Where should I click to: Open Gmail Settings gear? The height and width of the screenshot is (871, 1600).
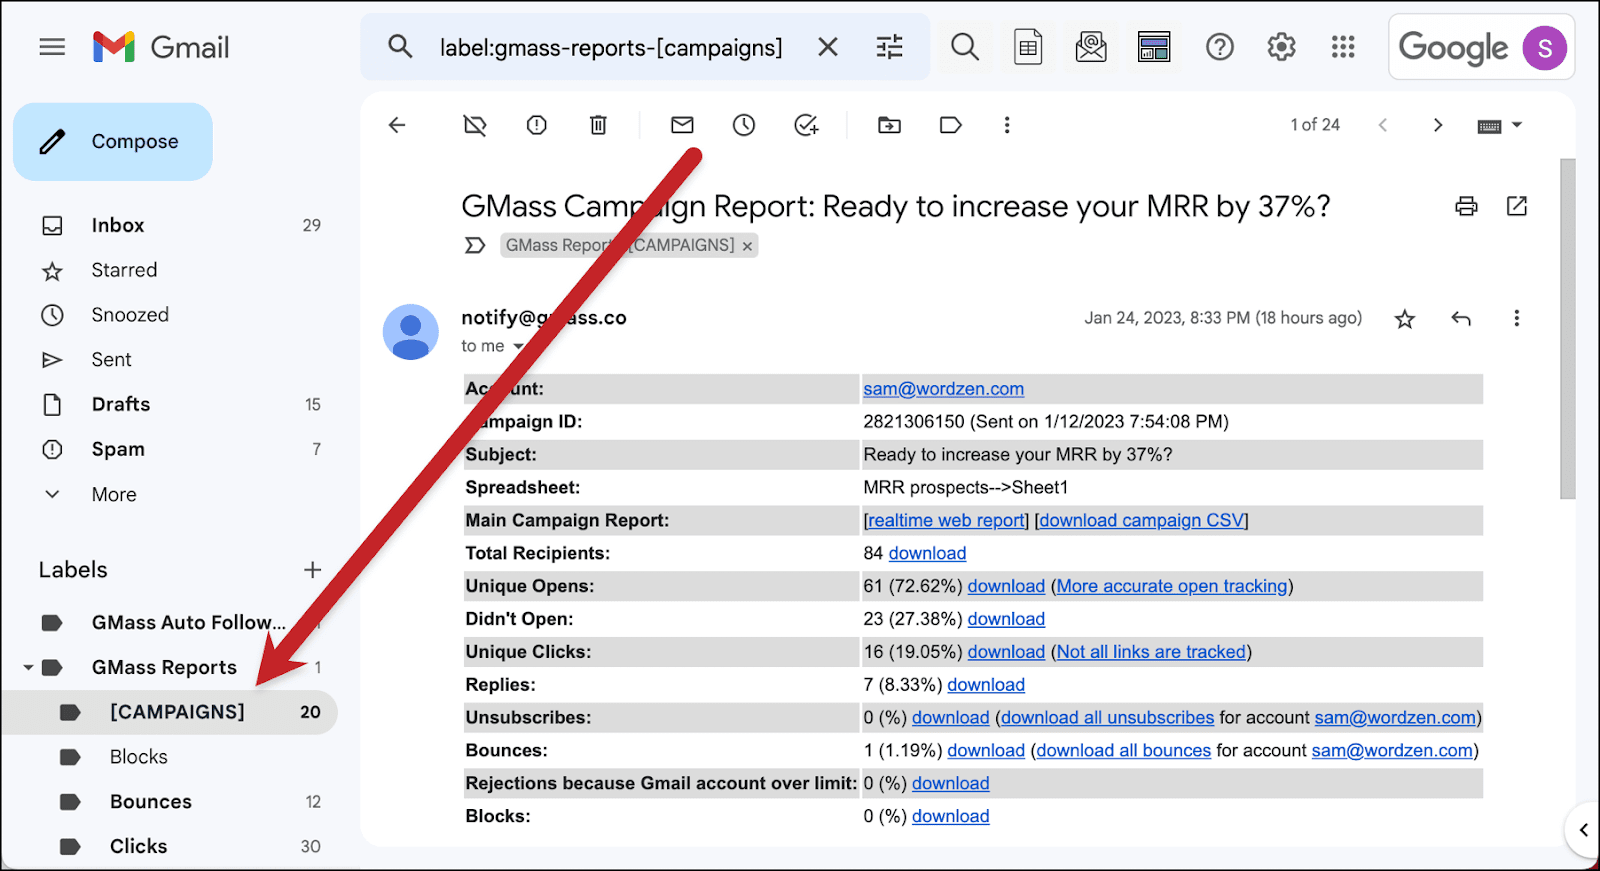click(x=1281, y=47)
